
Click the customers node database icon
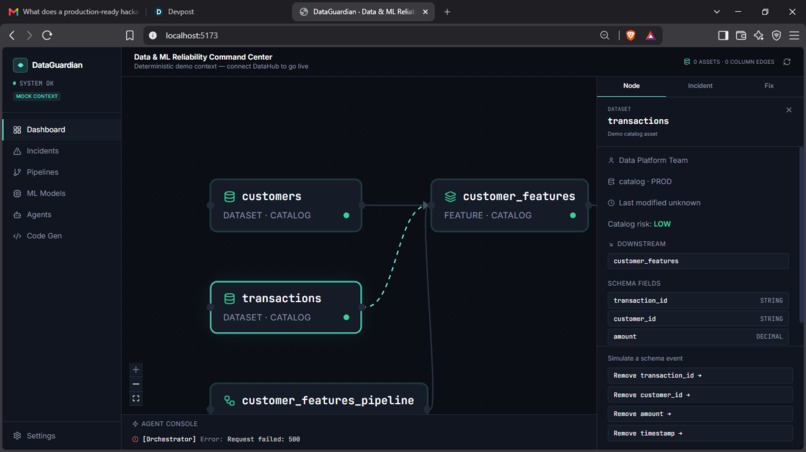pos(229,196)
